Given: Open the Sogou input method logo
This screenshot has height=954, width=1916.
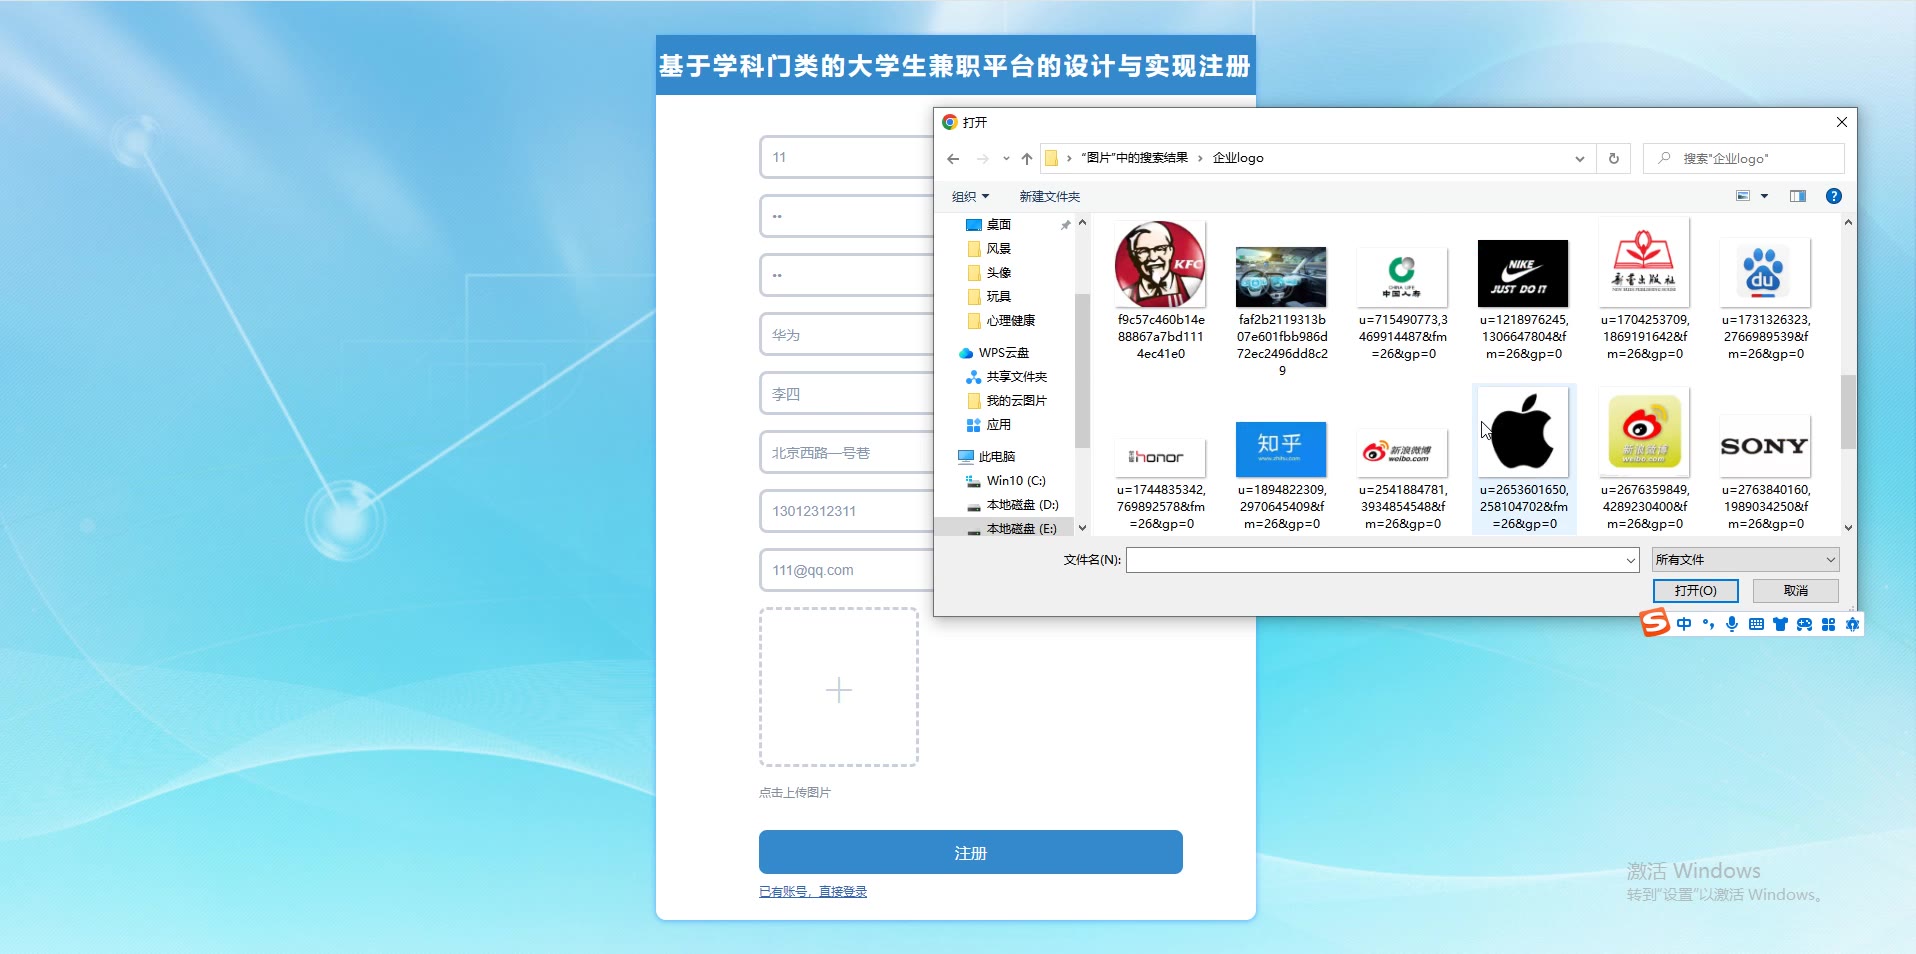Looking at the screenshot, I should point(1655,622).
